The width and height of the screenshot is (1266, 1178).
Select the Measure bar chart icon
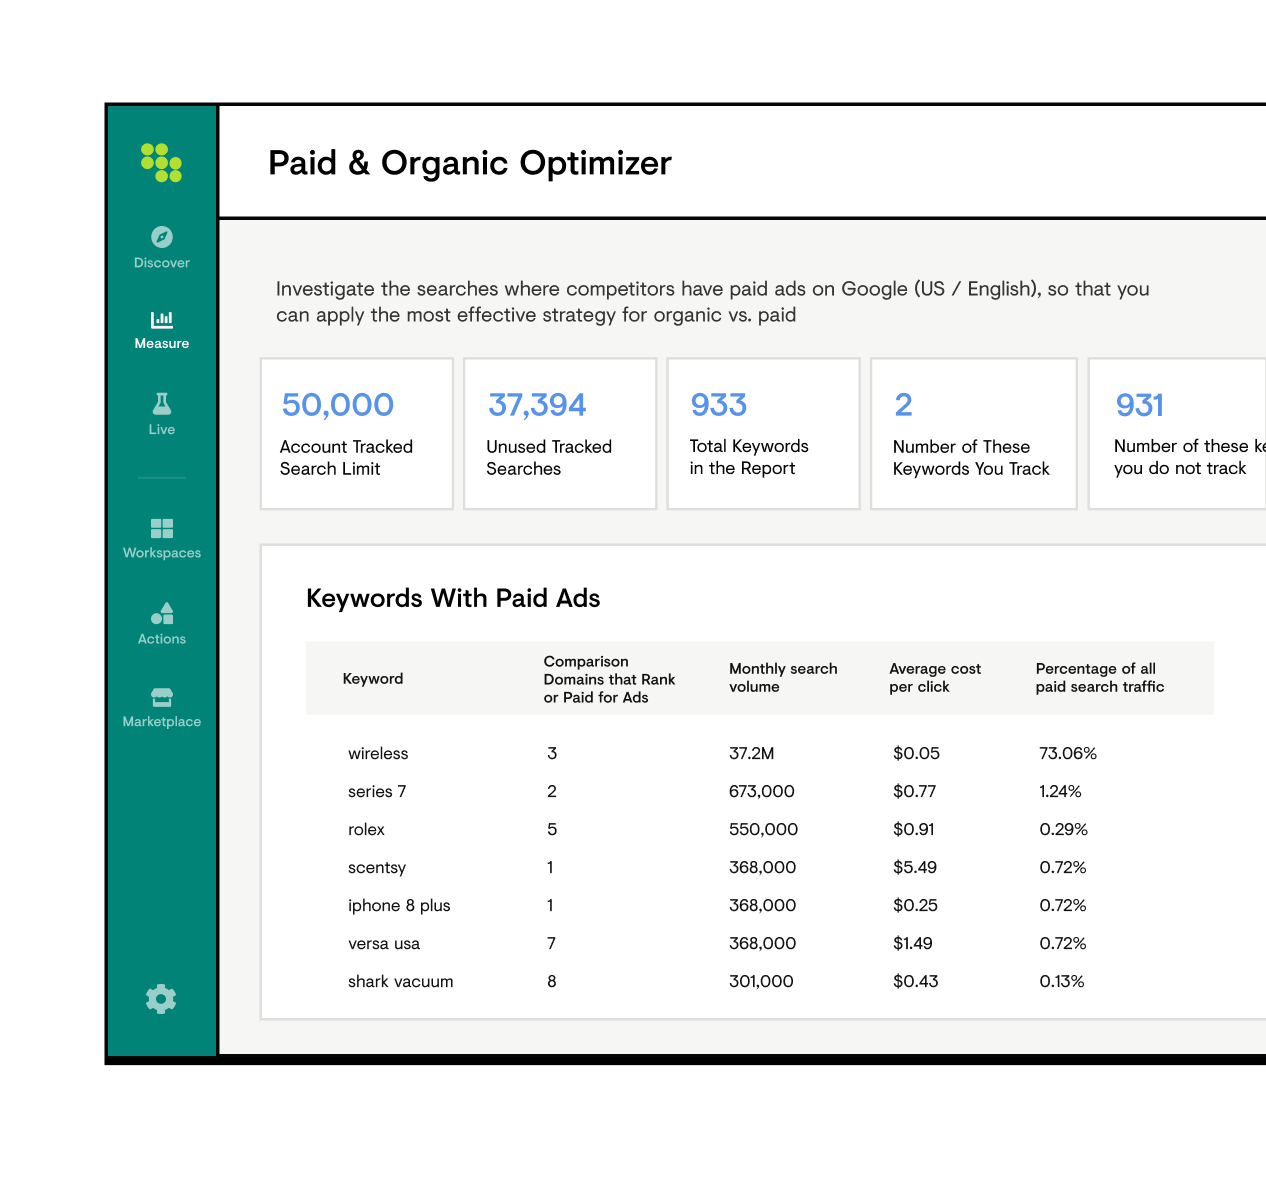[x=162, y=319]
